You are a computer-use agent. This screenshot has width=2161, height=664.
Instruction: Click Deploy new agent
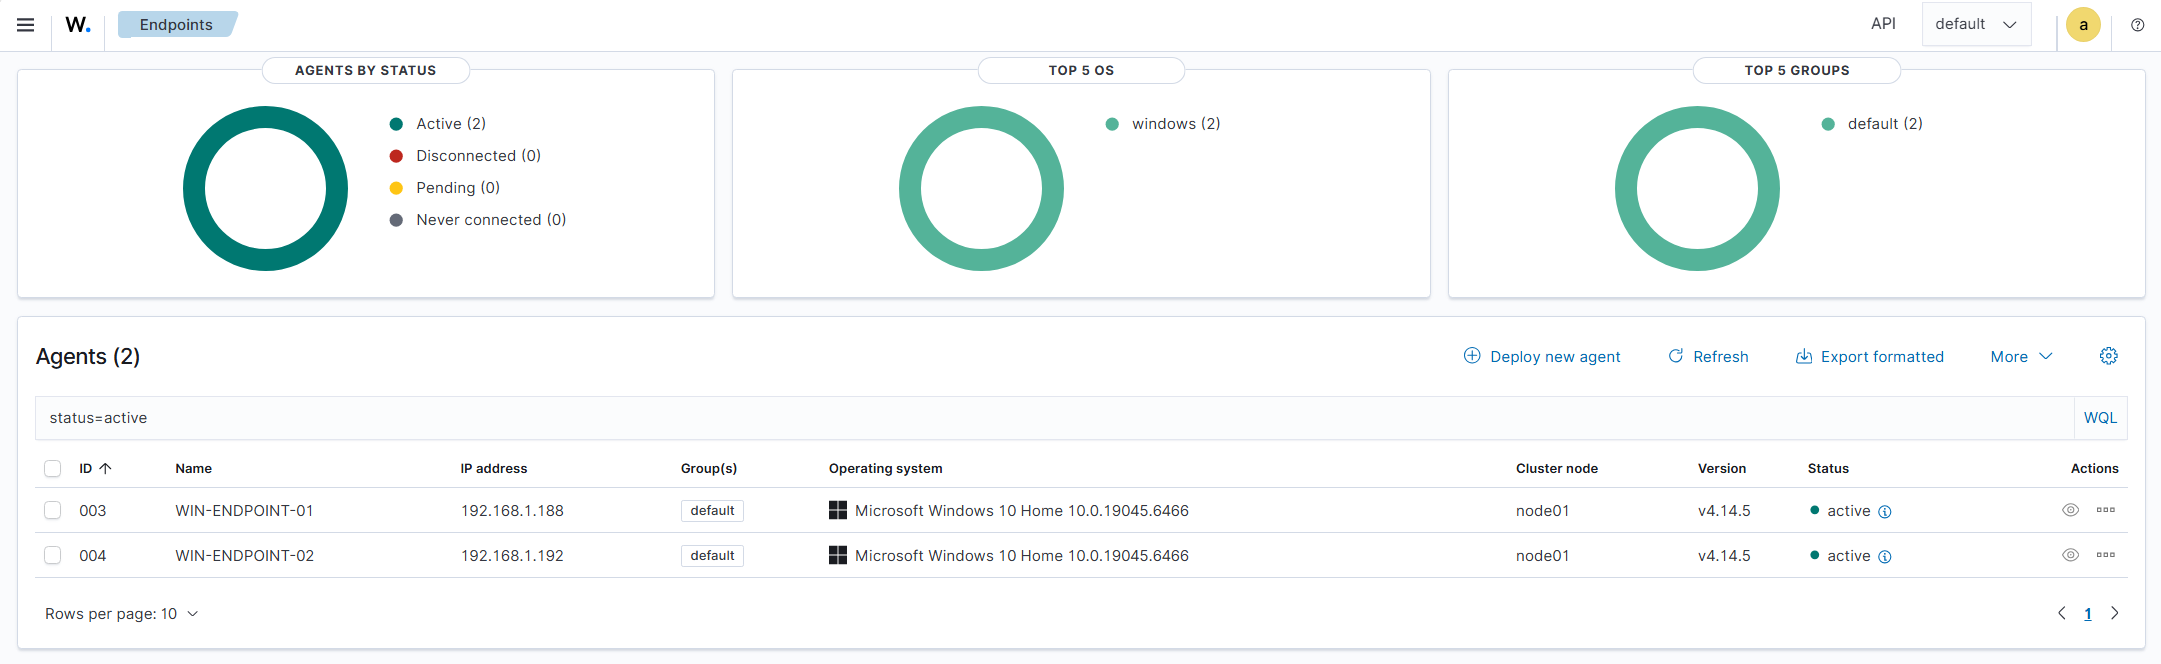tap(1542, 357)
